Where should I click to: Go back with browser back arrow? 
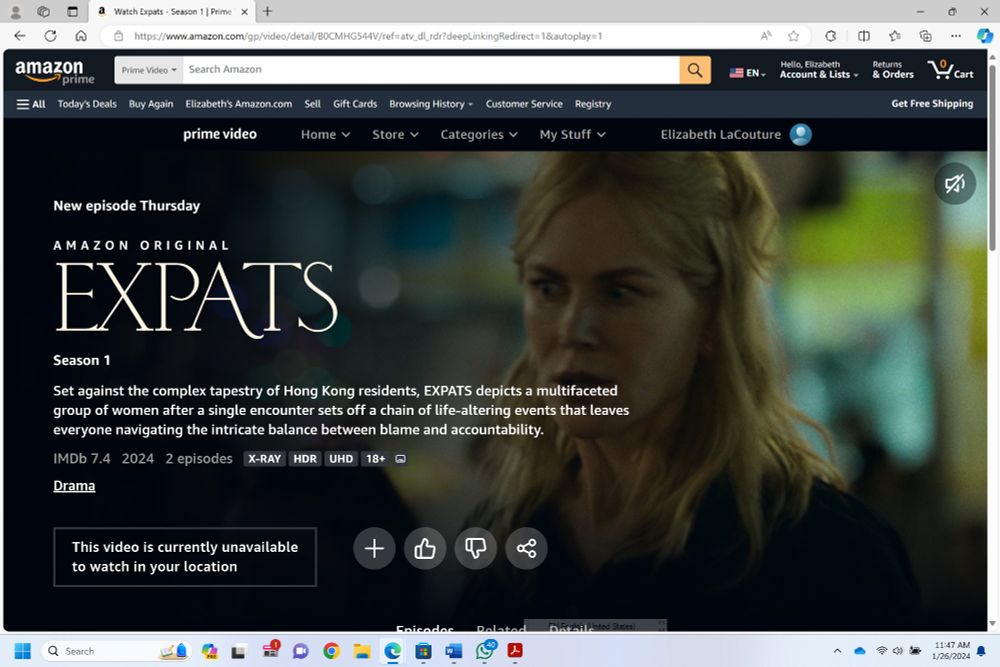click(x=20, y=36)
